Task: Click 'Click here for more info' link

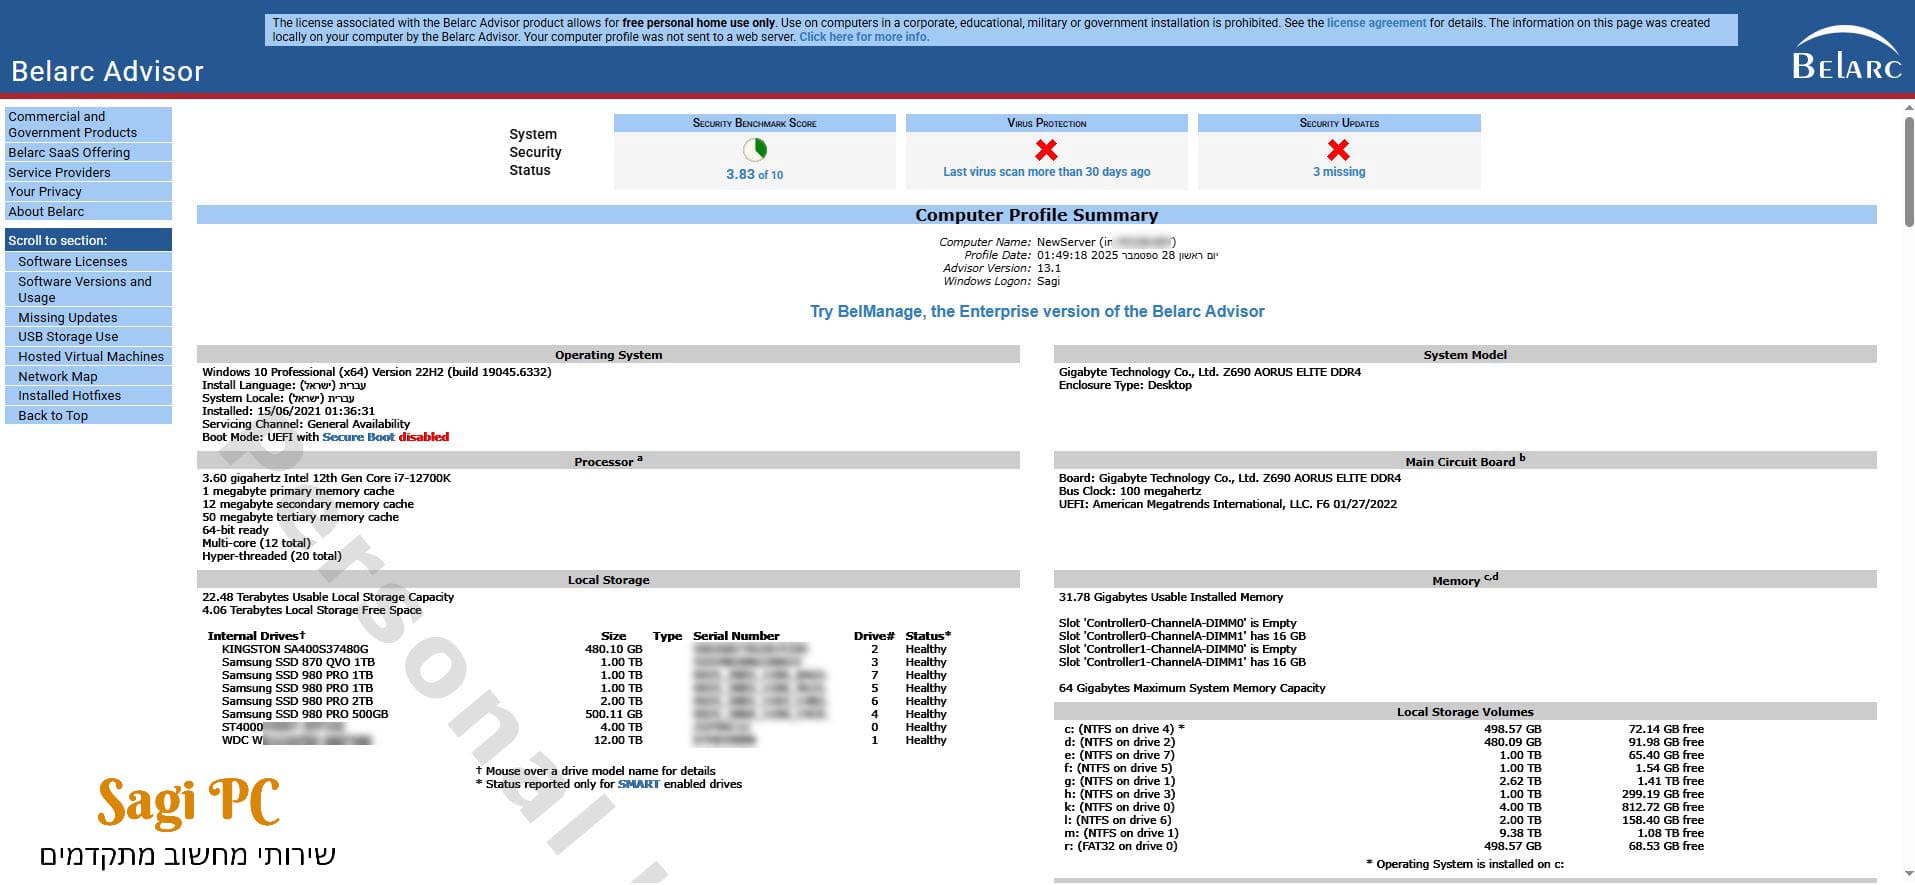Action: [863, 37]
